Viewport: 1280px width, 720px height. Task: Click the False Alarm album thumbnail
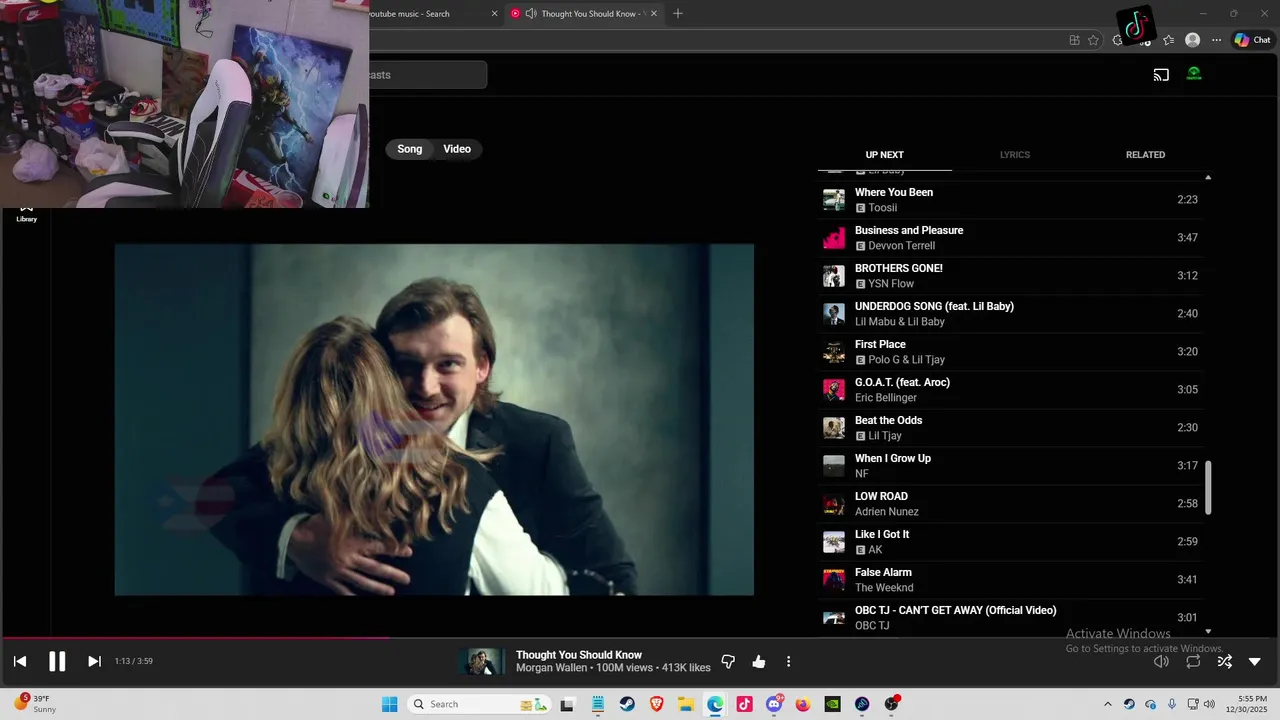[834, 580]
